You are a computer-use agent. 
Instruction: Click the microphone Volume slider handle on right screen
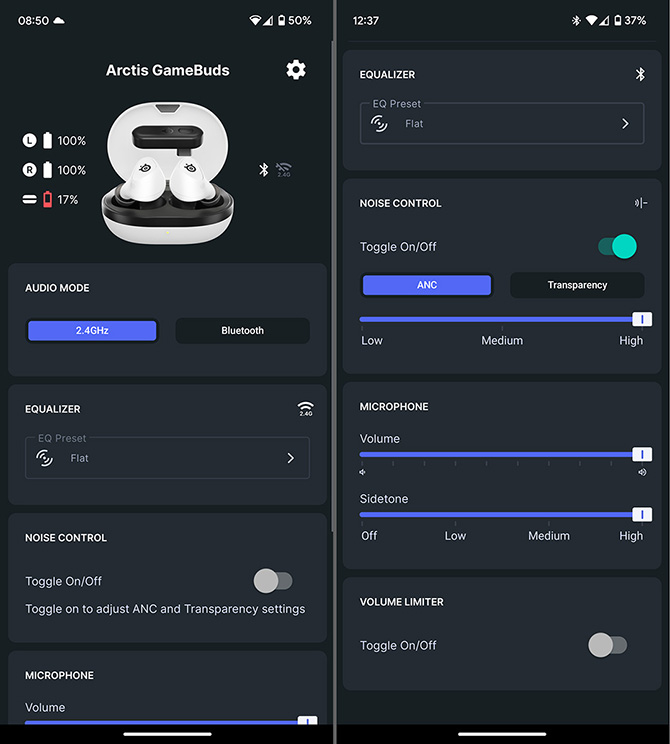[x=642, y=455]
